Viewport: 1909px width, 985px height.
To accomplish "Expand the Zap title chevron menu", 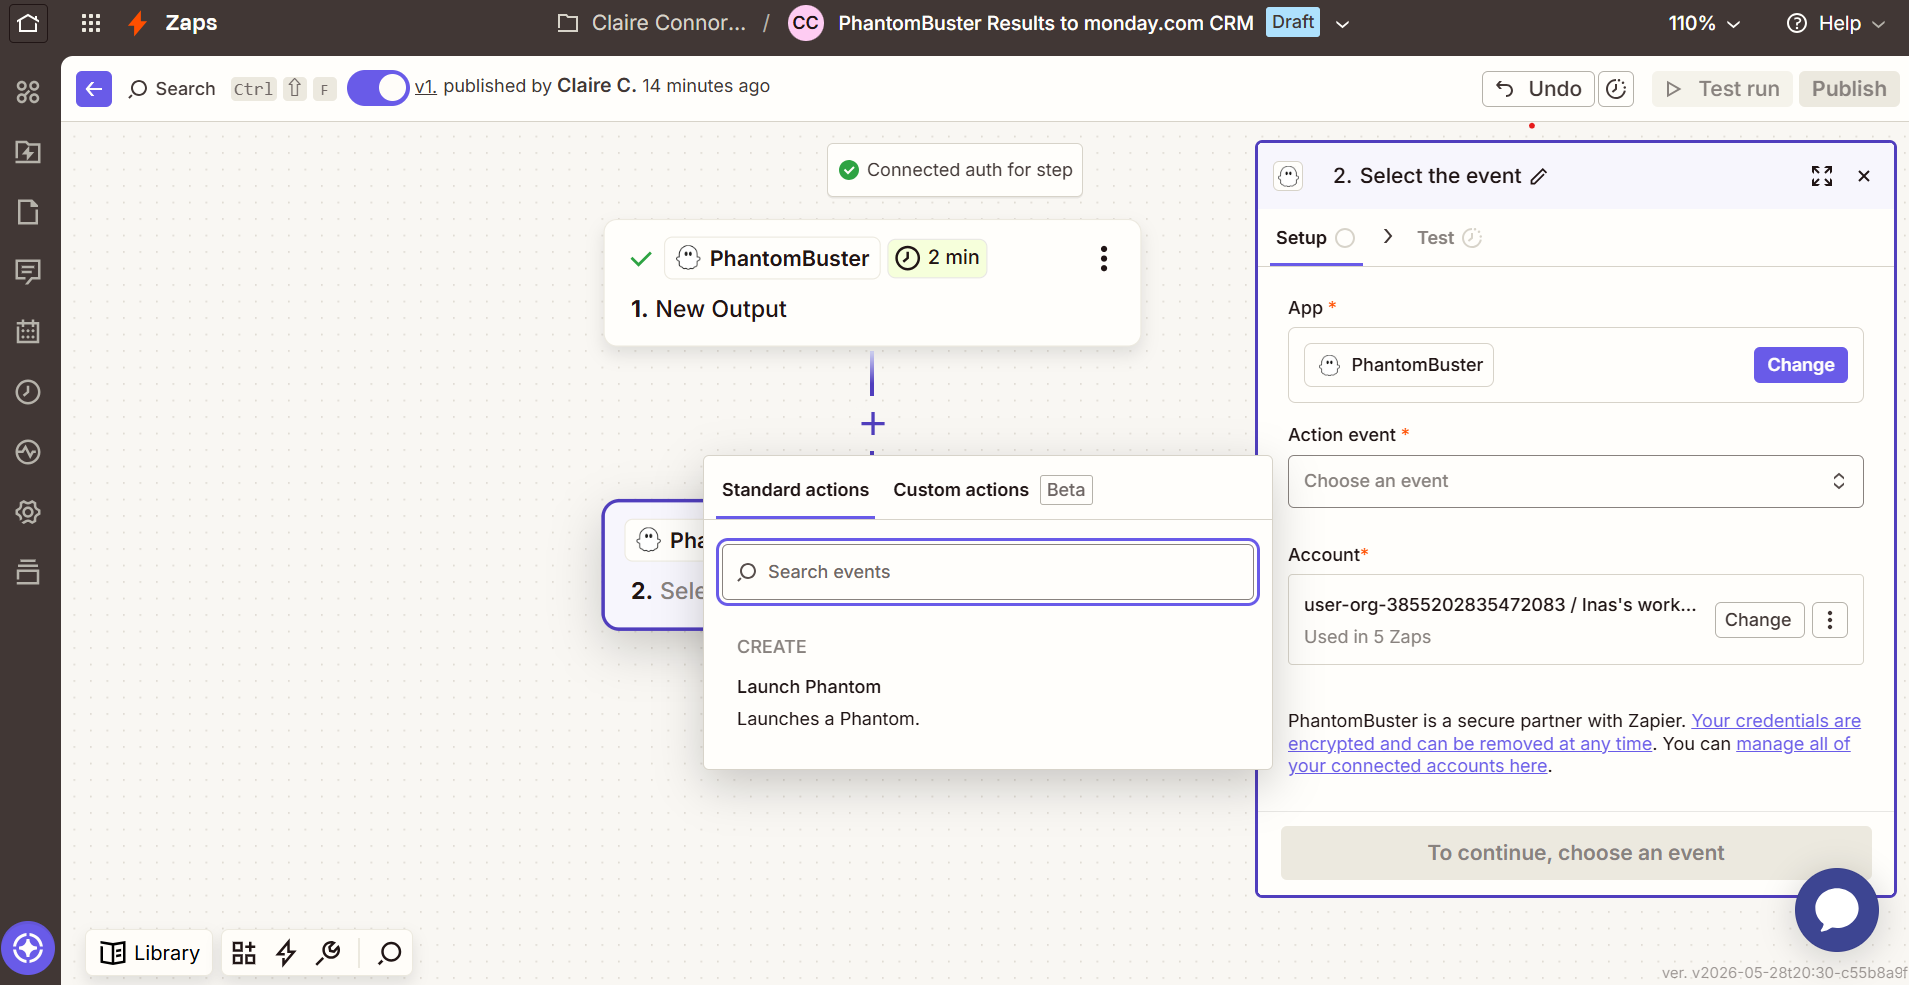I will [1343, 24].
